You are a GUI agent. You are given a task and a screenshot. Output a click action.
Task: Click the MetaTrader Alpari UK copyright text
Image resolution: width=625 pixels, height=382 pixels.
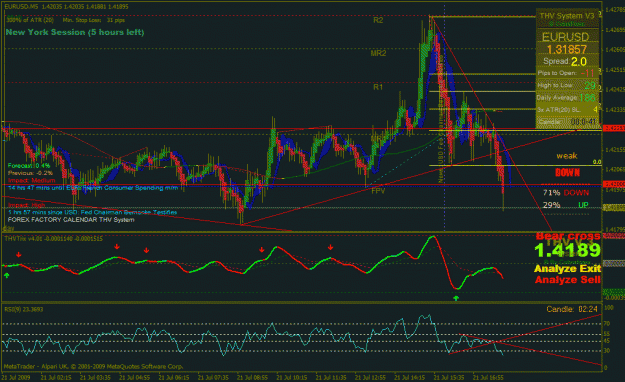tap(93, 366)
